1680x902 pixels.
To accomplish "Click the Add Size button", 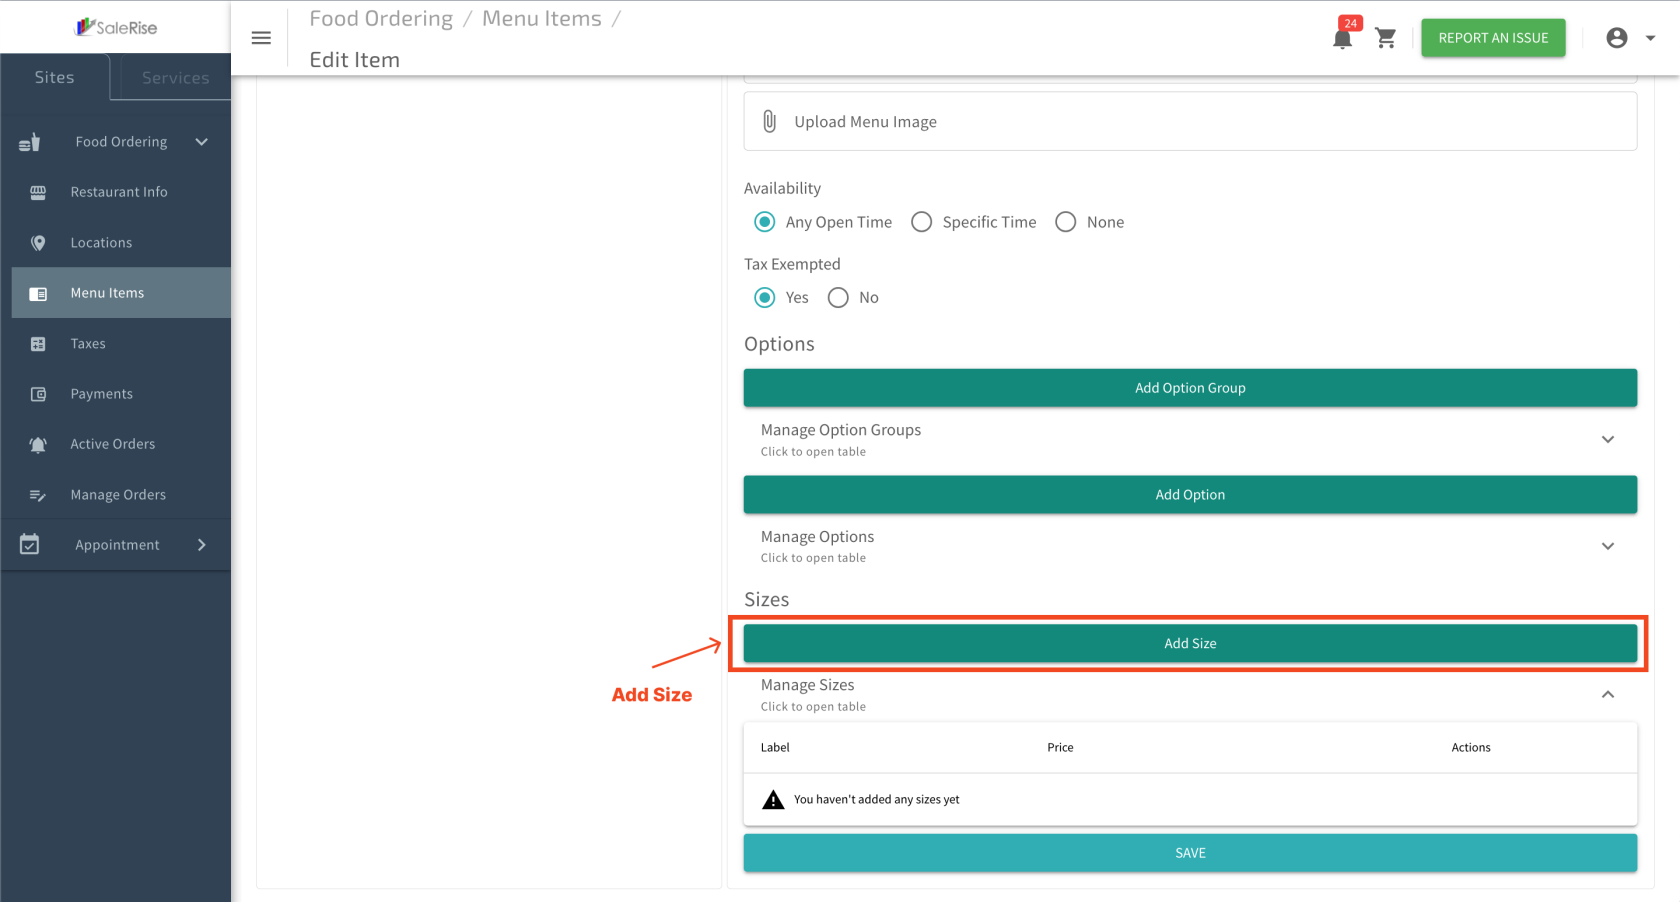I will (1189, 644).
